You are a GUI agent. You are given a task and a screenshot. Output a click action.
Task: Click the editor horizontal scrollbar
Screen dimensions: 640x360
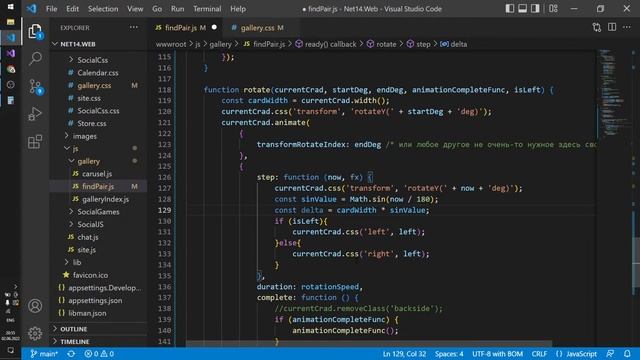tap(369, 344)
